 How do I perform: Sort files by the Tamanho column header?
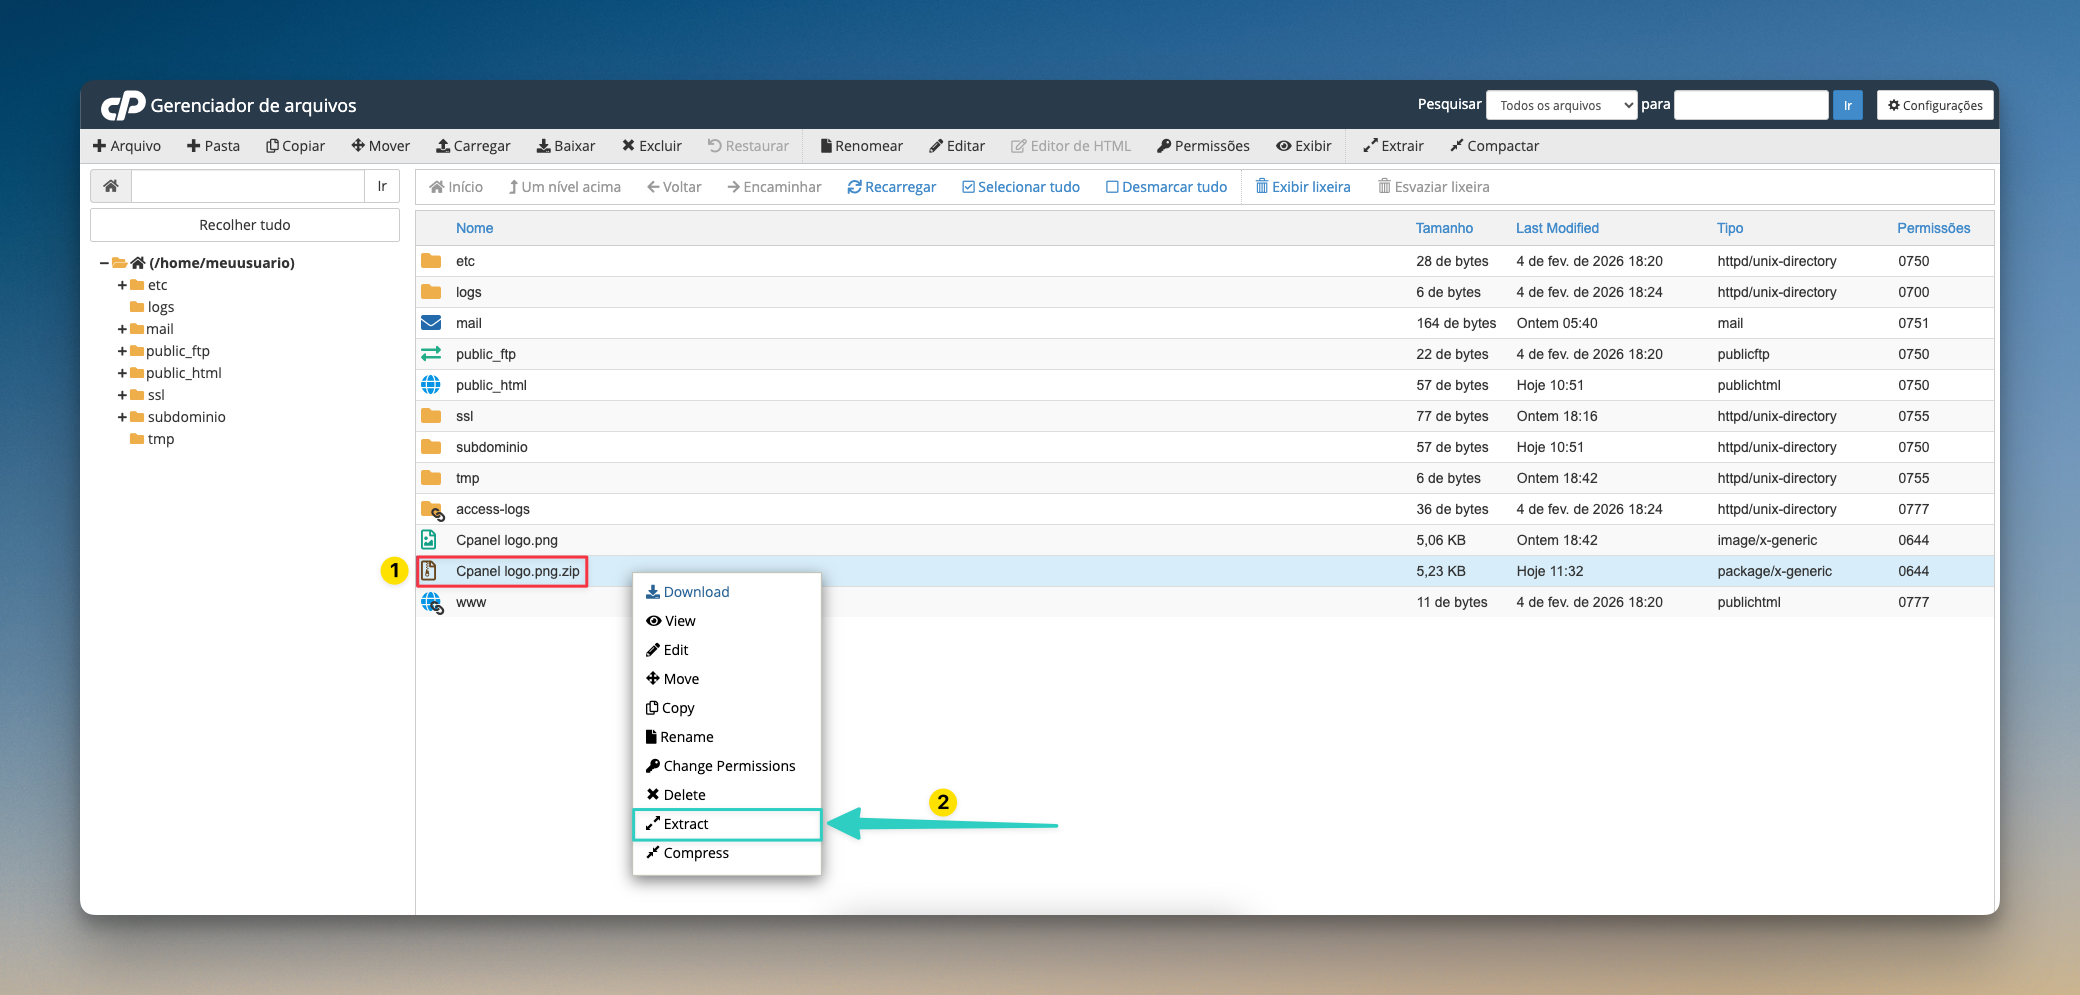[1444, 228]
